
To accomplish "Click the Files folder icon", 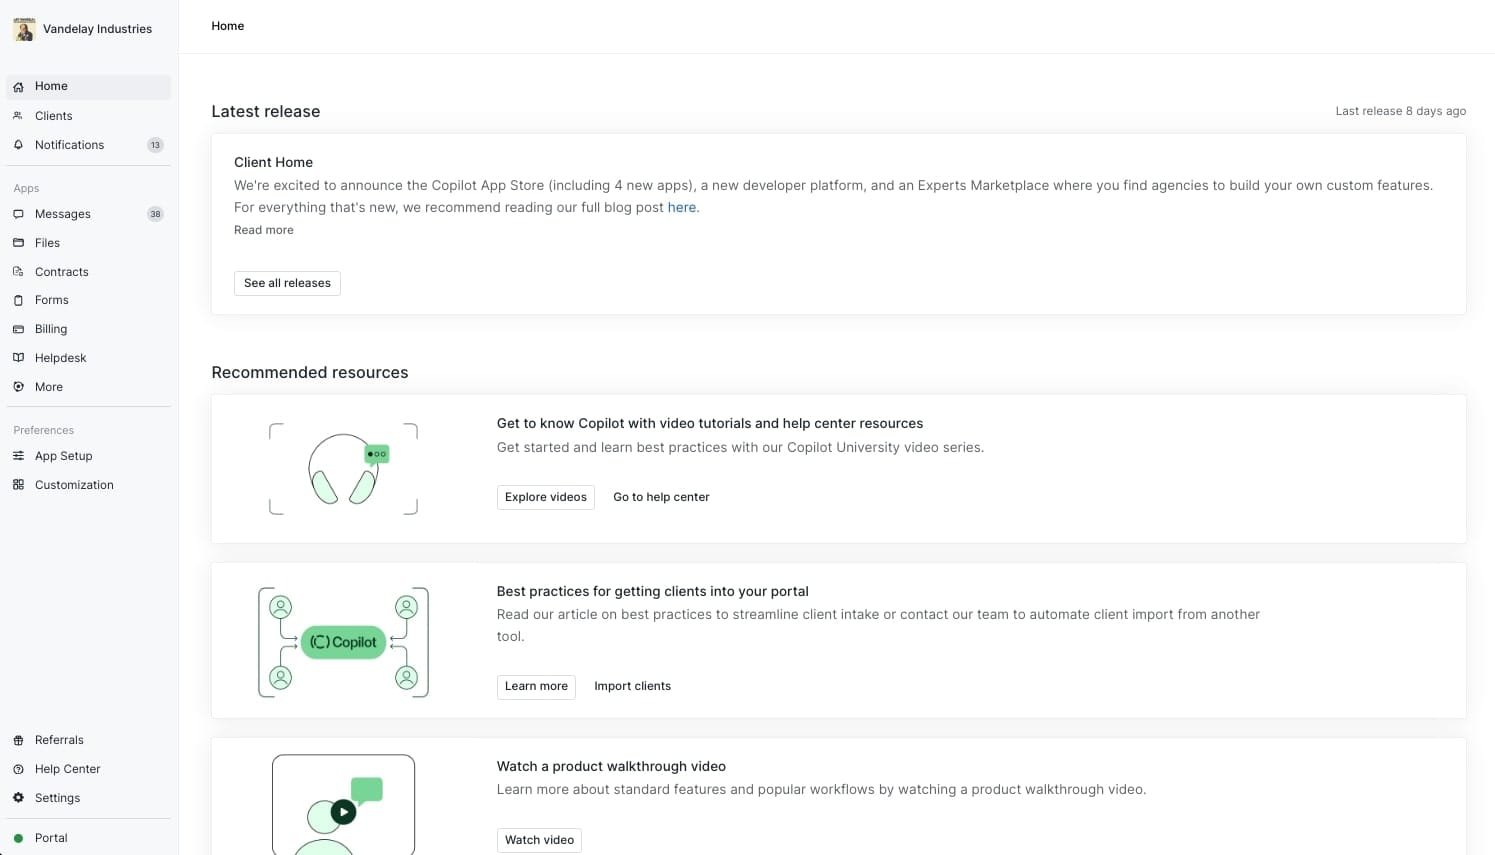I will pyautogui.click(x=18, y=243).
